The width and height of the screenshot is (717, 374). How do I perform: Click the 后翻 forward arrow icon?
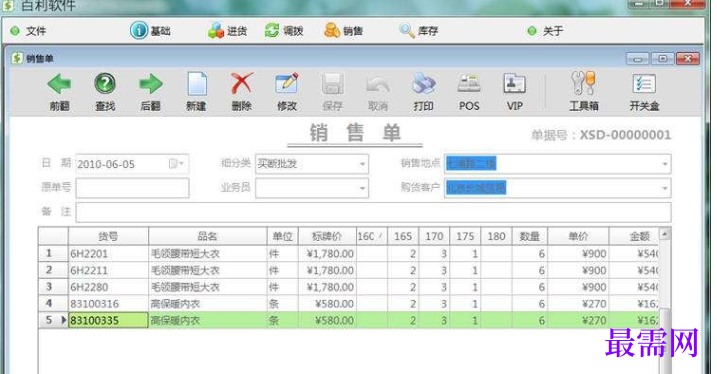click(x=150, y=85)
